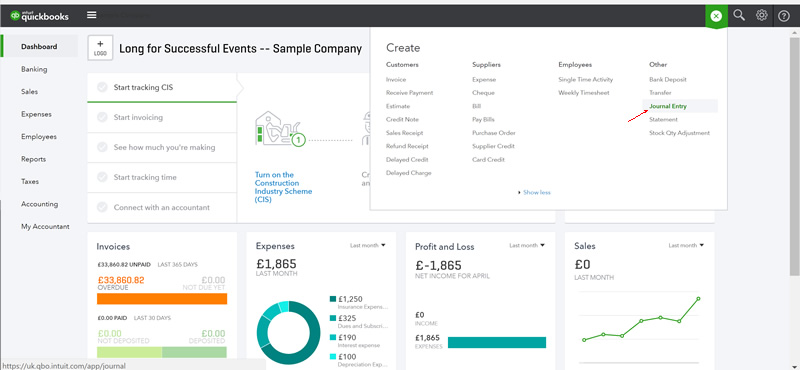
Task: Create a new Invoice
Action: pyautogui.click(x=396, y=80)
